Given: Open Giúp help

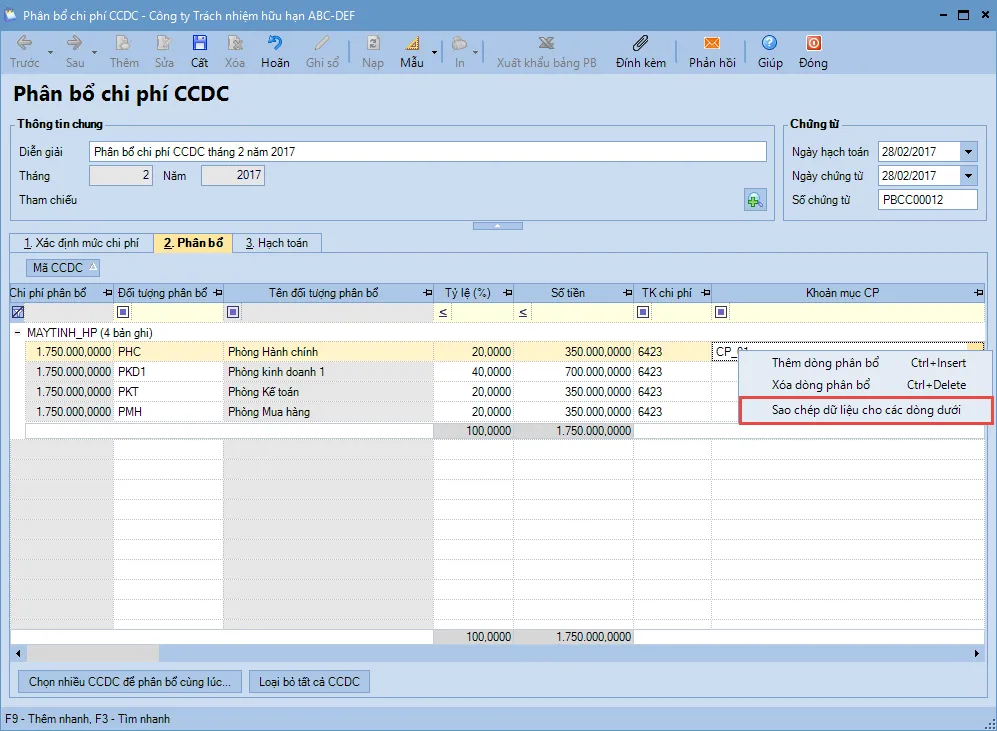Looking at the screenshot, I should pos(769,44).
